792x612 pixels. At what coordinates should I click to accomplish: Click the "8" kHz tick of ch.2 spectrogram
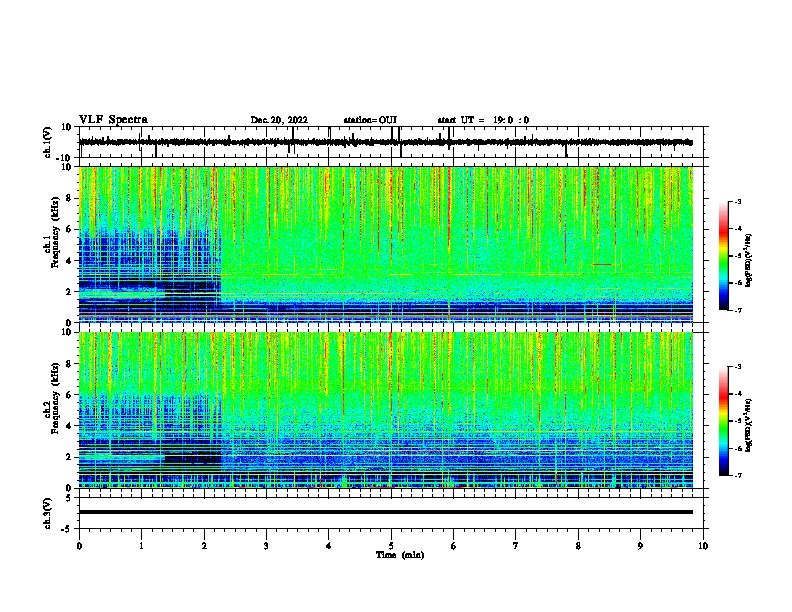click(x=69, y=364)
